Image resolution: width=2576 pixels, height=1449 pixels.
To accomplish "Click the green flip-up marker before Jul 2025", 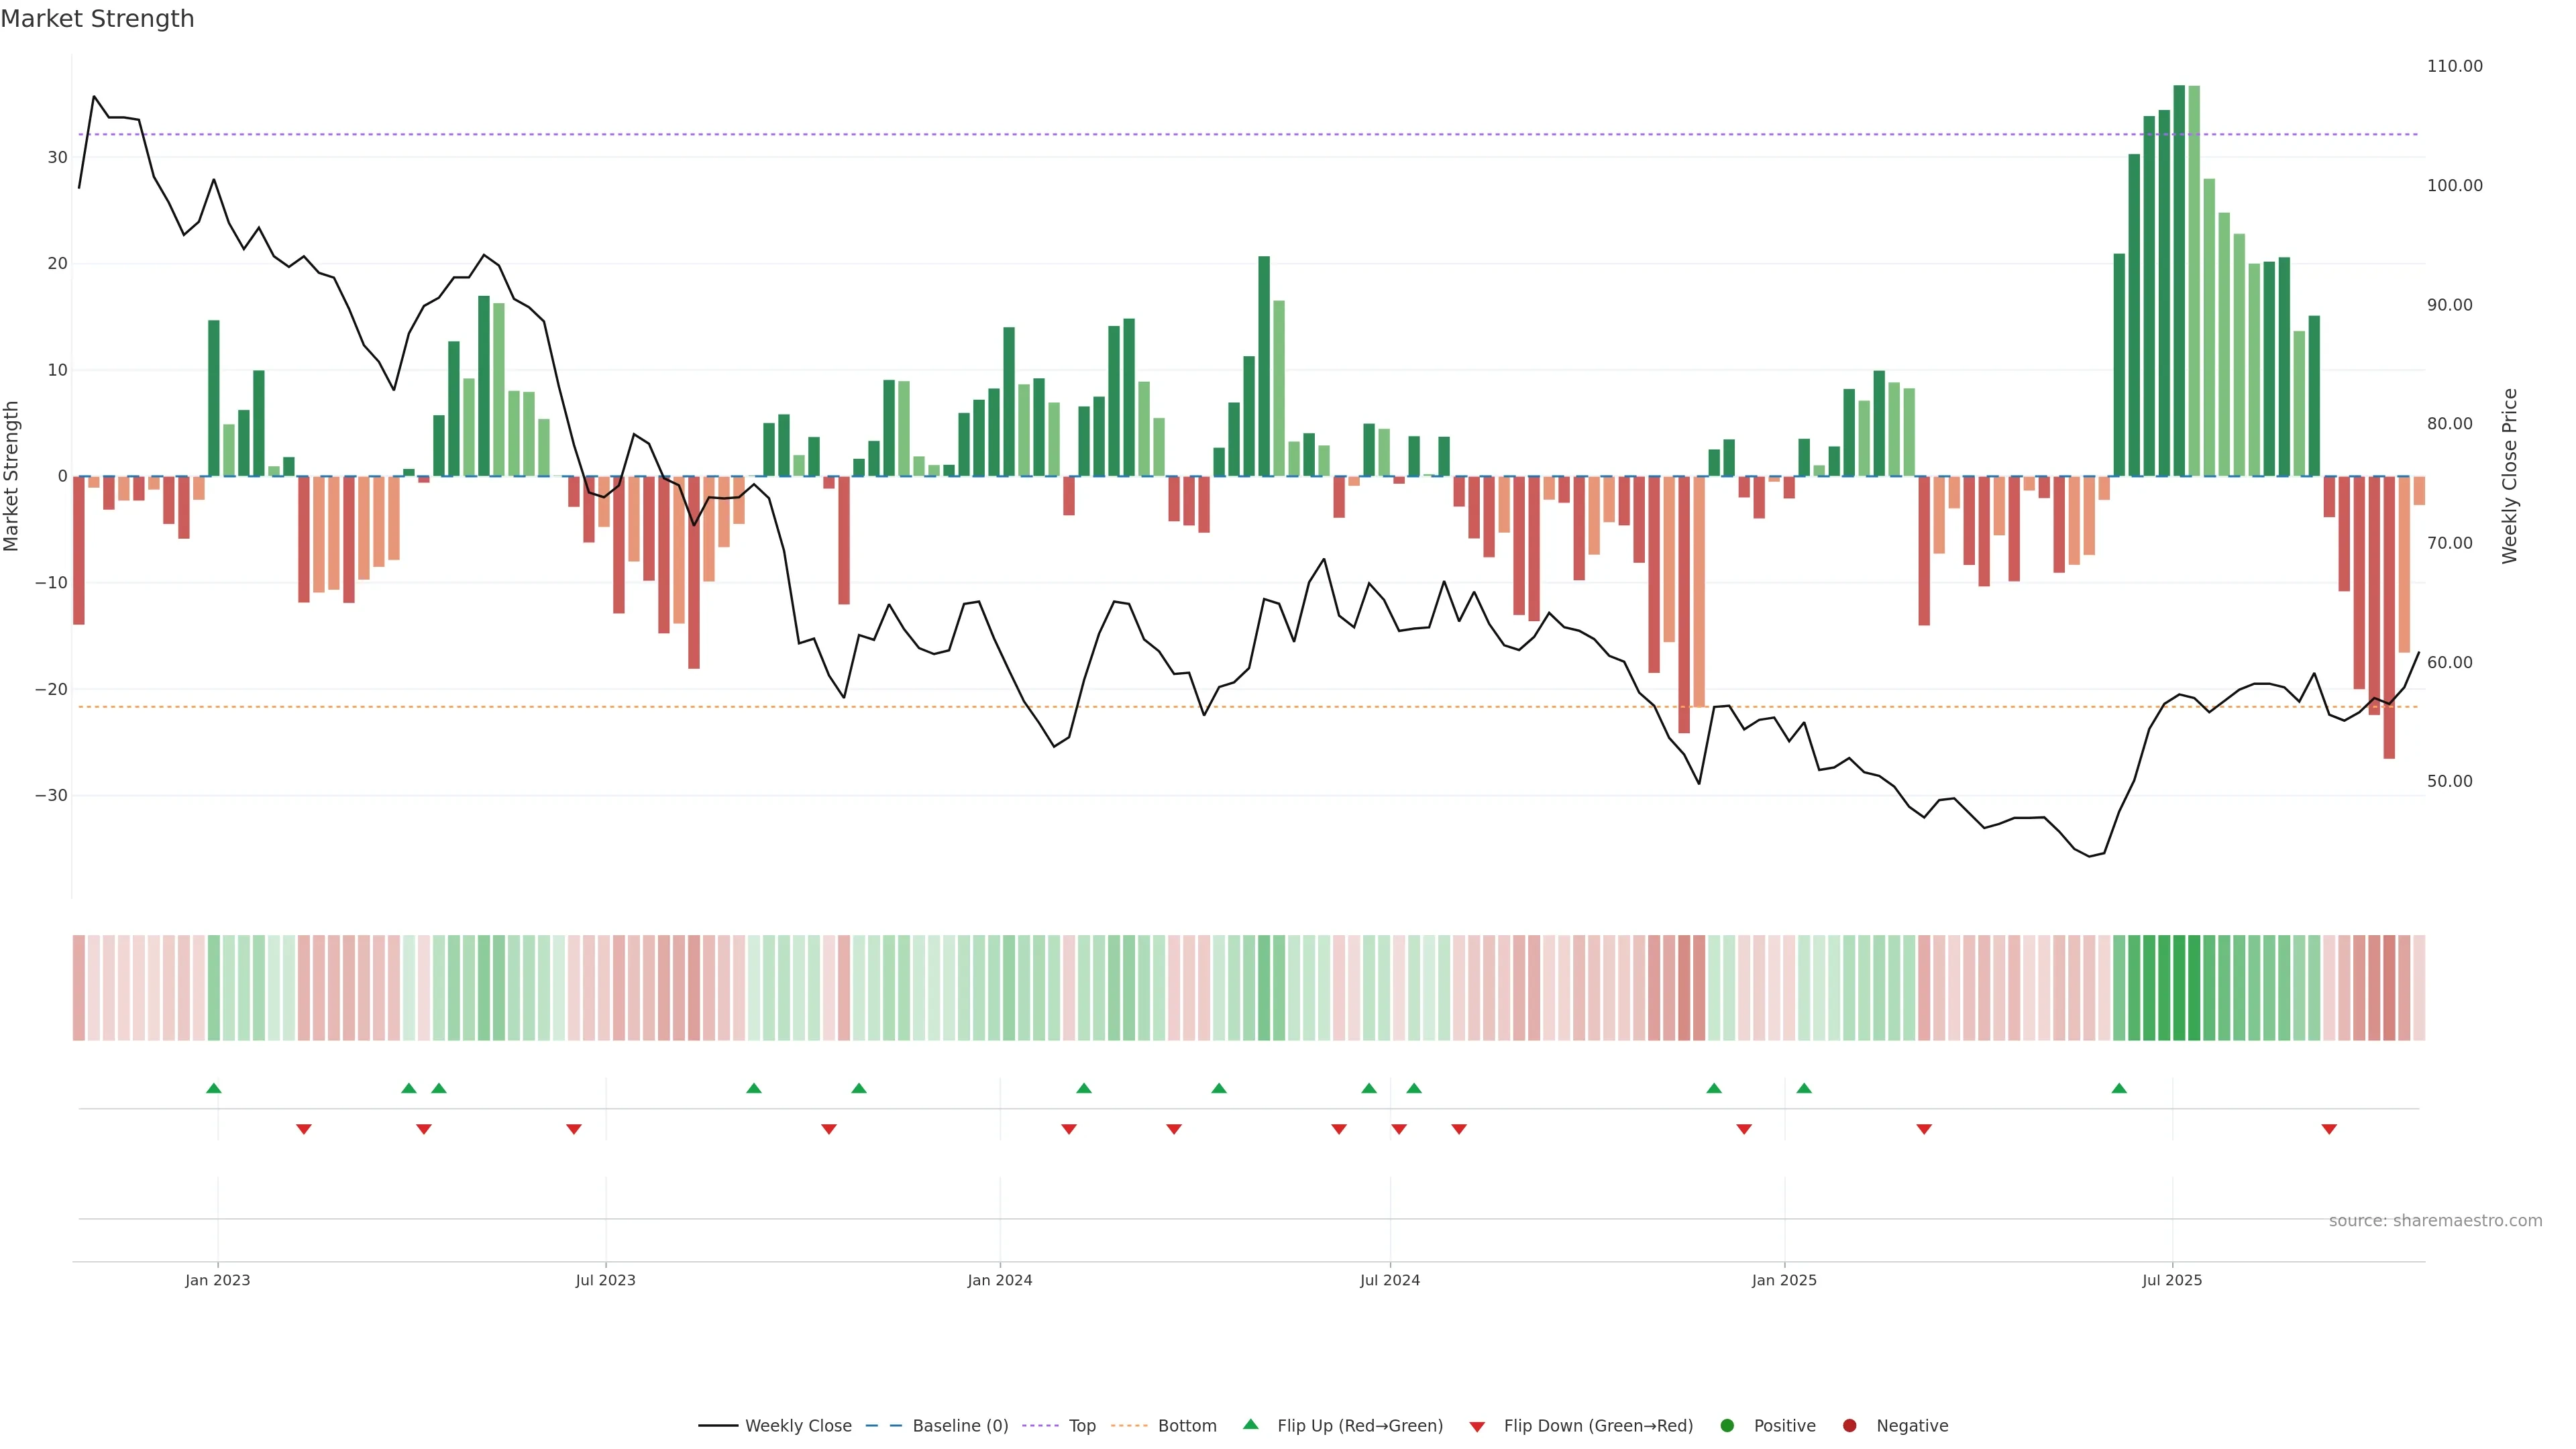I will [2119, 1088].
